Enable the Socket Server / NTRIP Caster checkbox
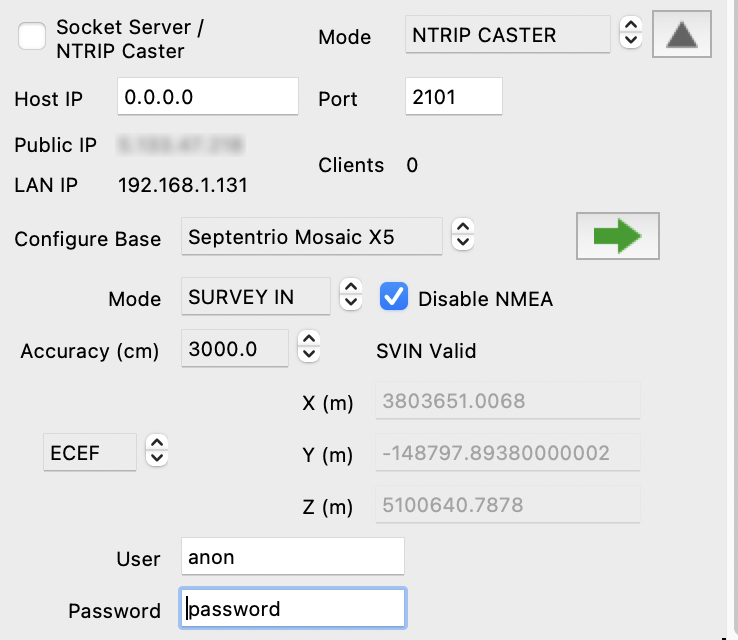This screenshot has width=738, height=640. point(33,37)
